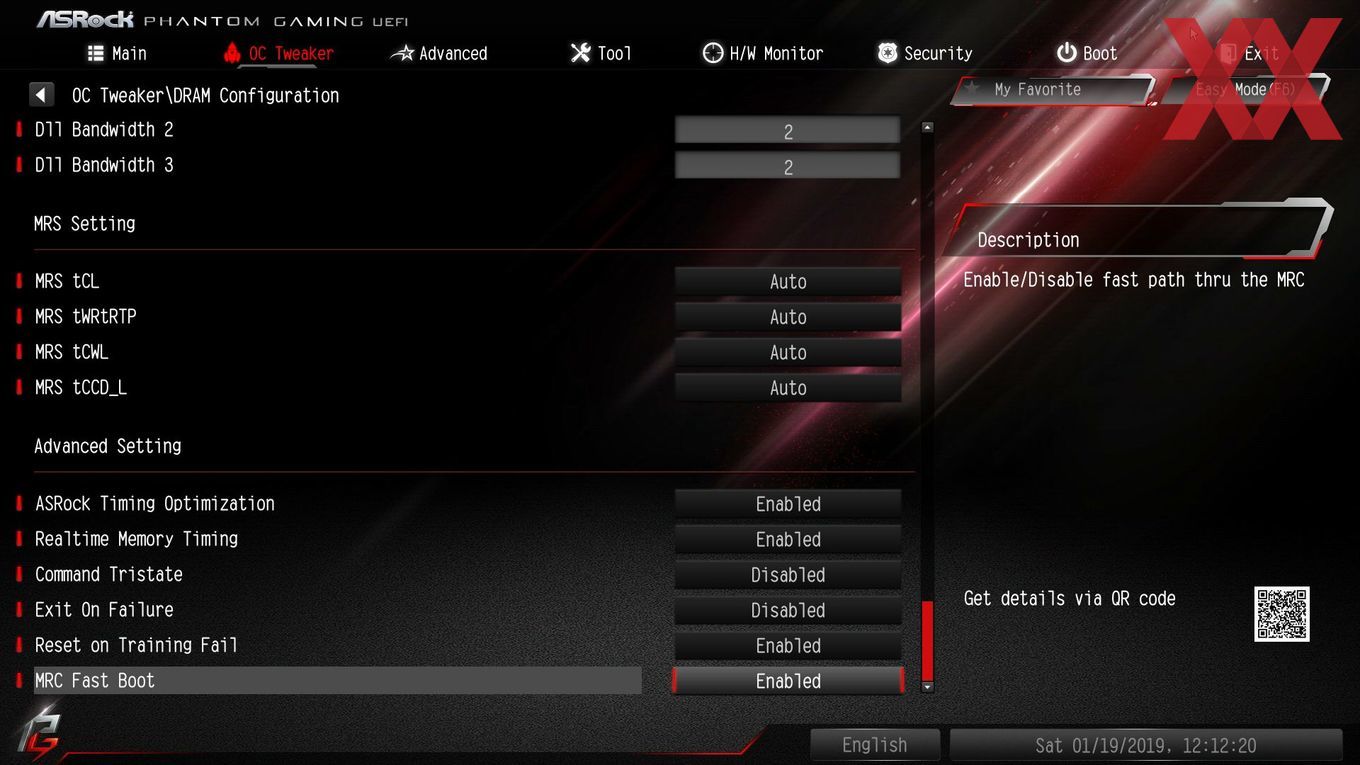The height and width of the screenshot is (765, 1360).
Task: Click the back arrow beside OC Tweaker\DRAM Configuration
Action: coord(41,95)
